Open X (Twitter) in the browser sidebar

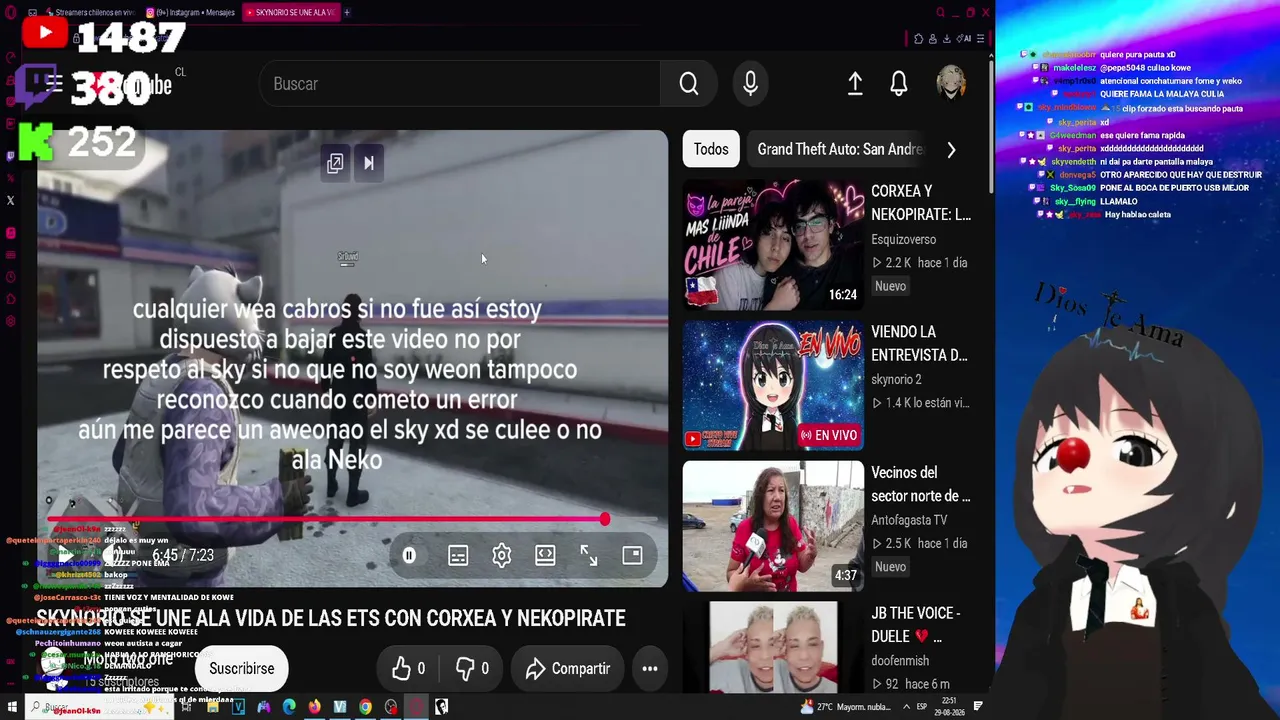point(10,200)
